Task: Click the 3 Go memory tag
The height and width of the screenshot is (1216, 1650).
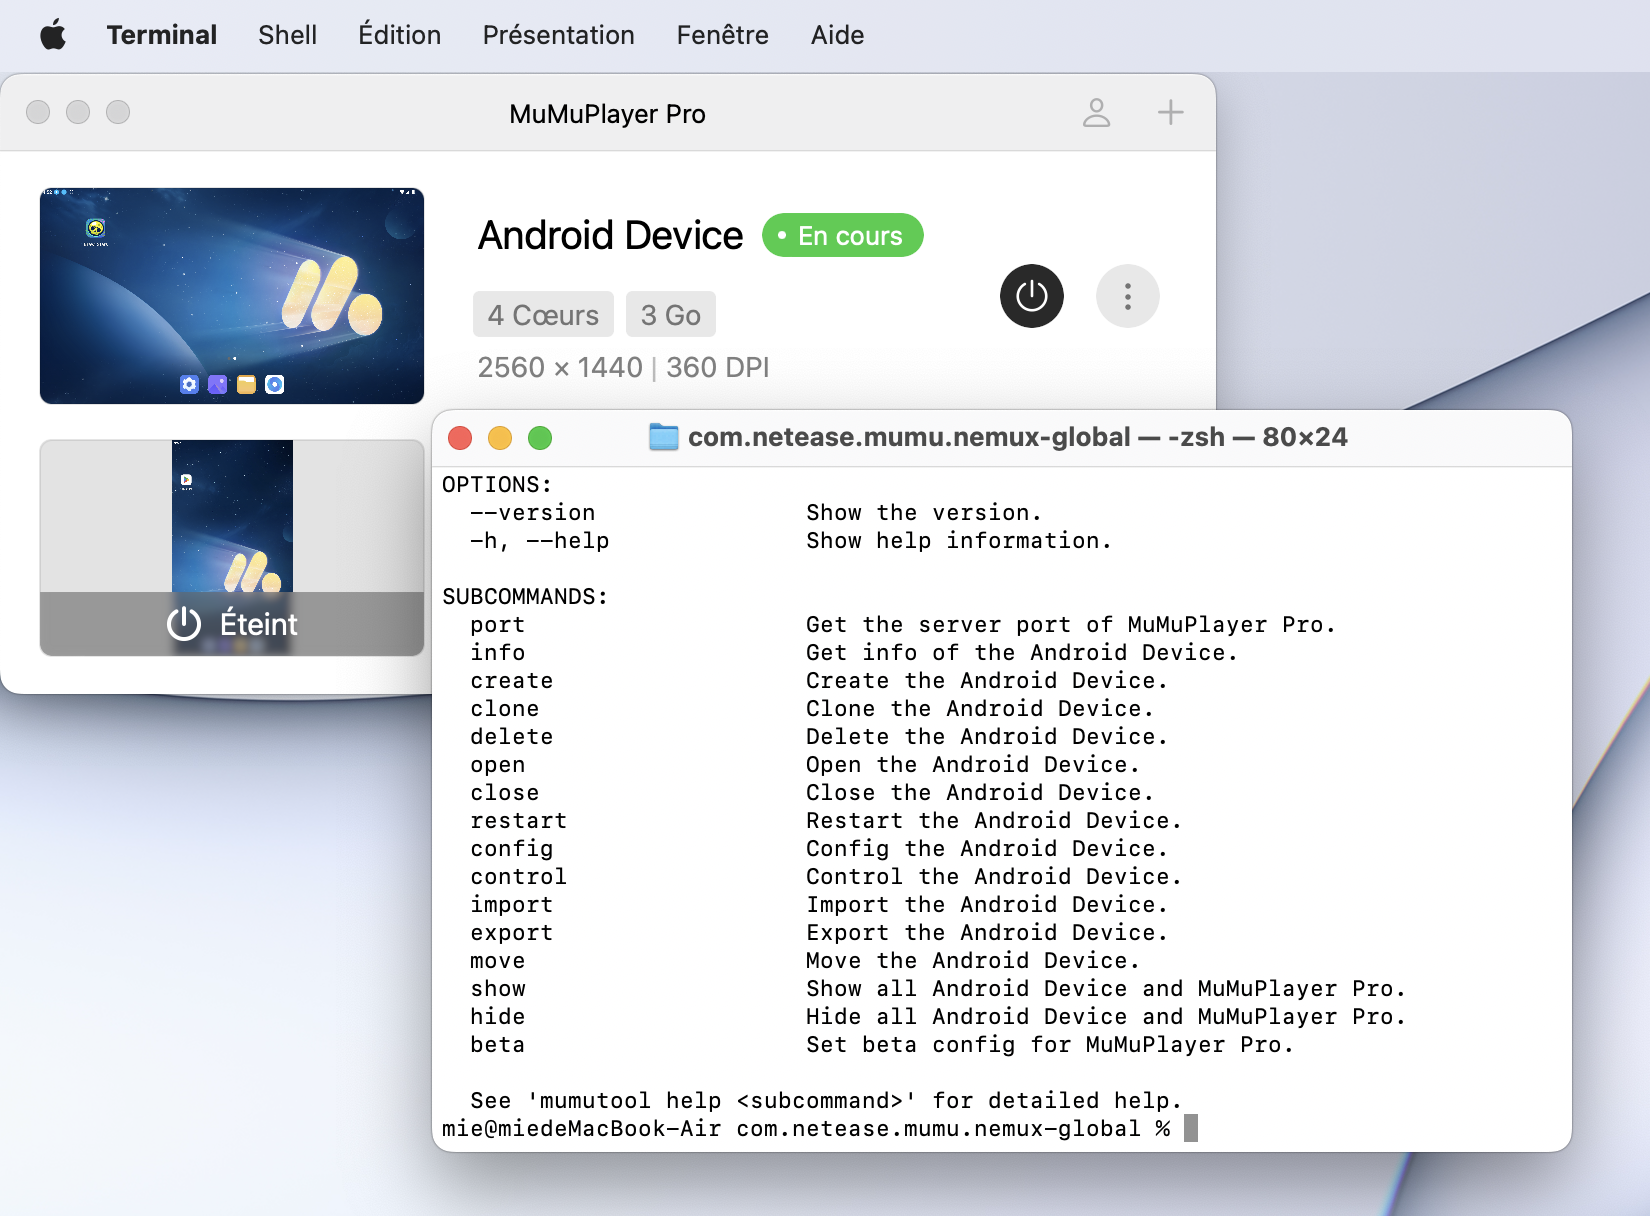Action: click(x=670, y=315)
